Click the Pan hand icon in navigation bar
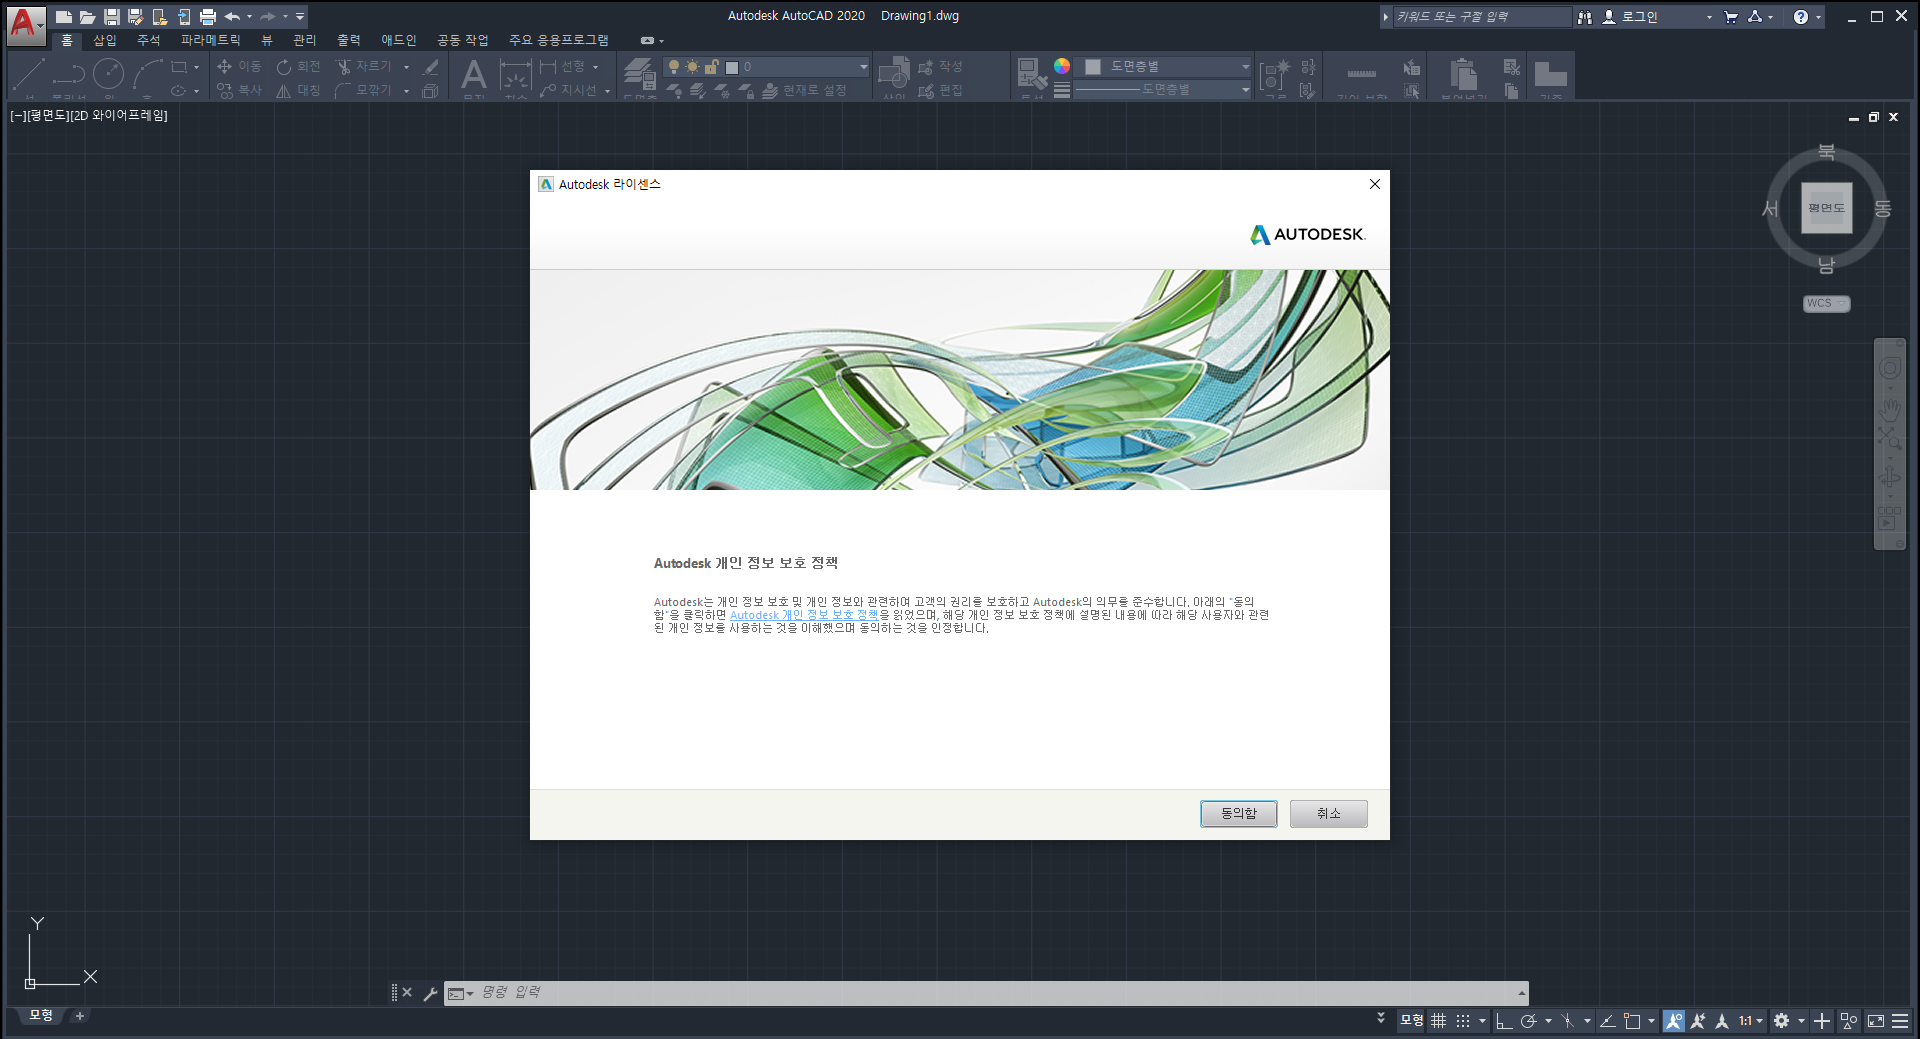Screen dimensions: 1920x1039 click(1890, 408)
